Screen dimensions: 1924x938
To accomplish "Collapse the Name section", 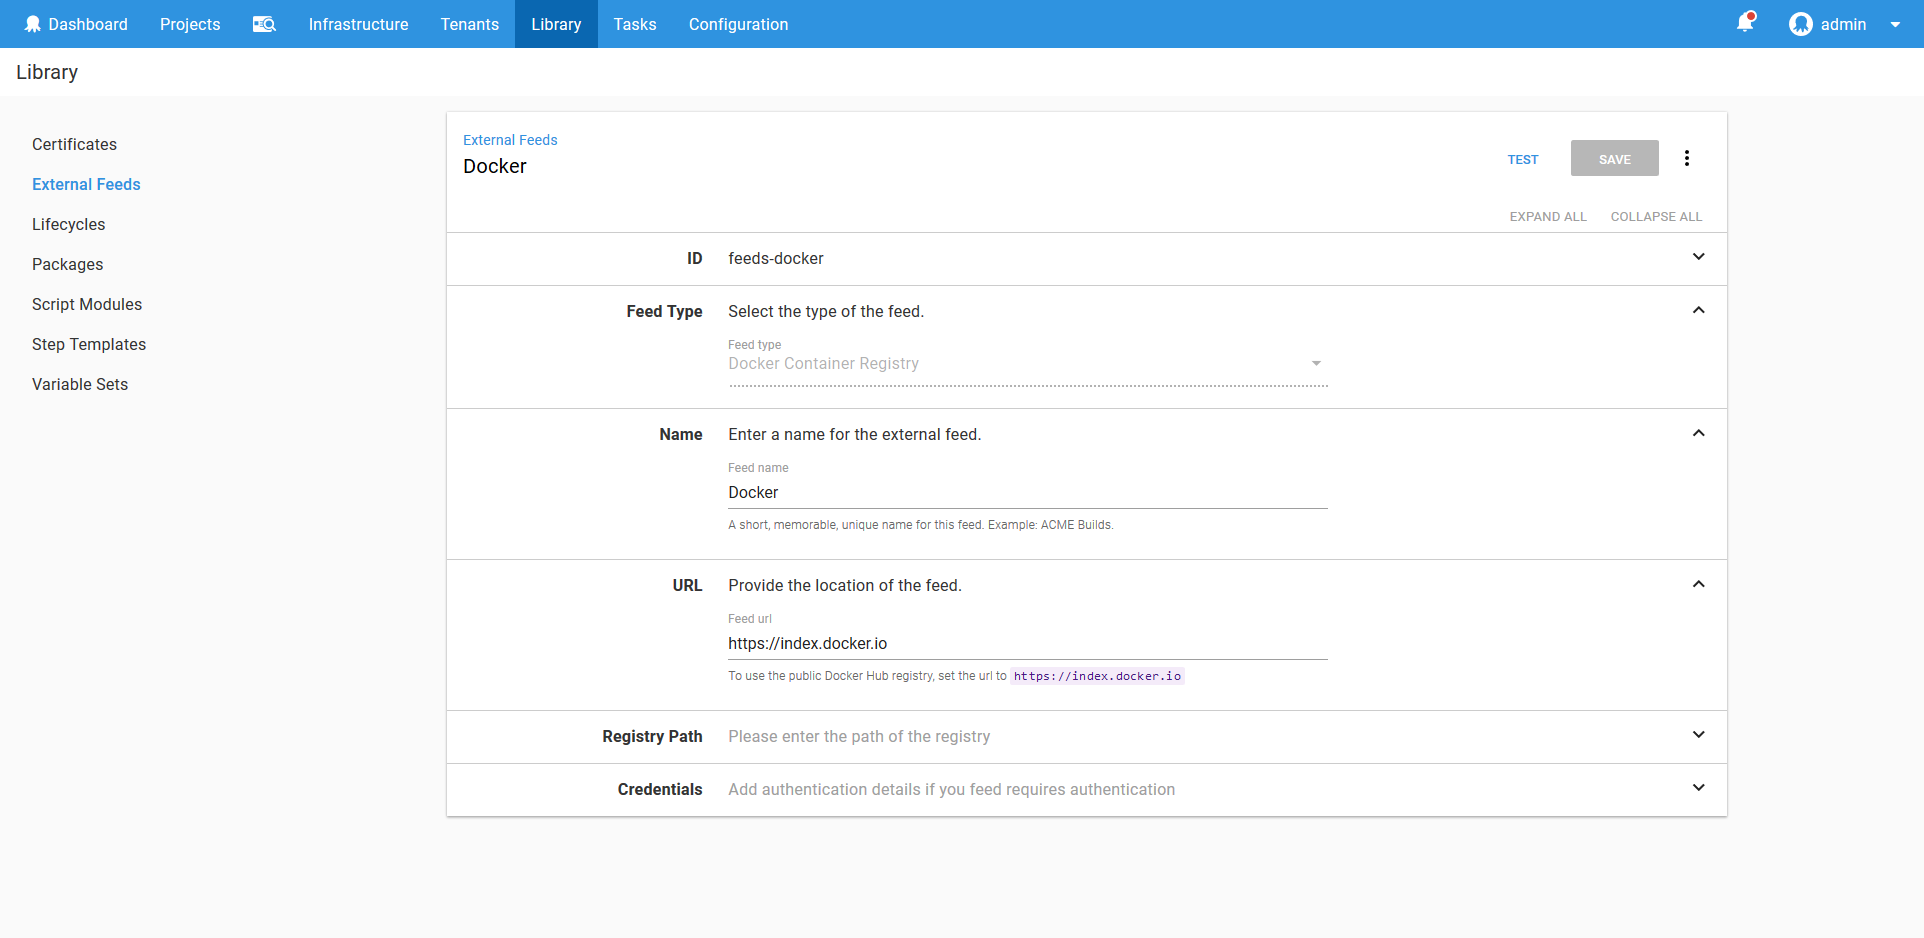I will point(1698,433).
